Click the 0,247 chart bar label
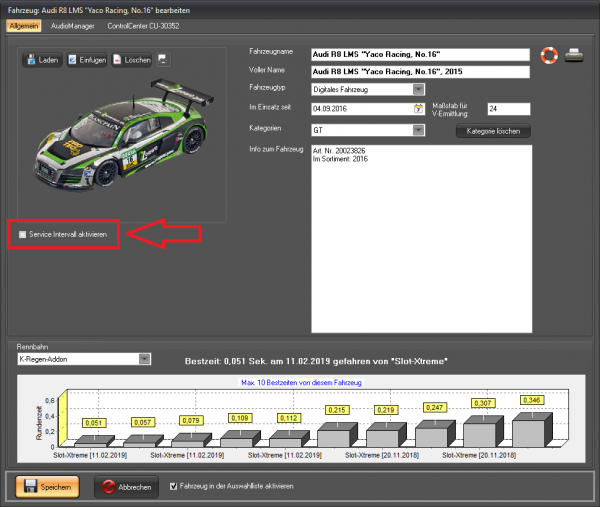 tap(434, 408)
